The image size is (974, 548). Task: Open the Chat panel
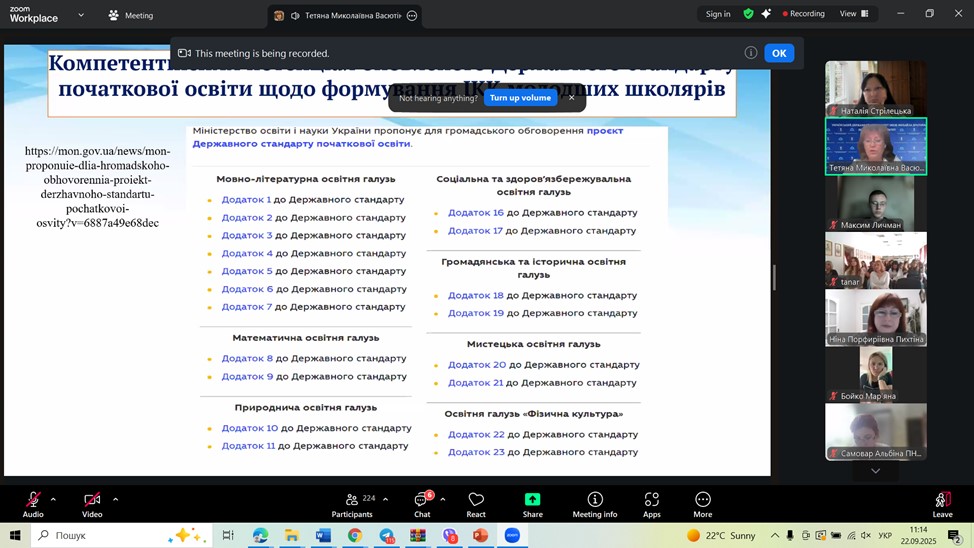422,504
